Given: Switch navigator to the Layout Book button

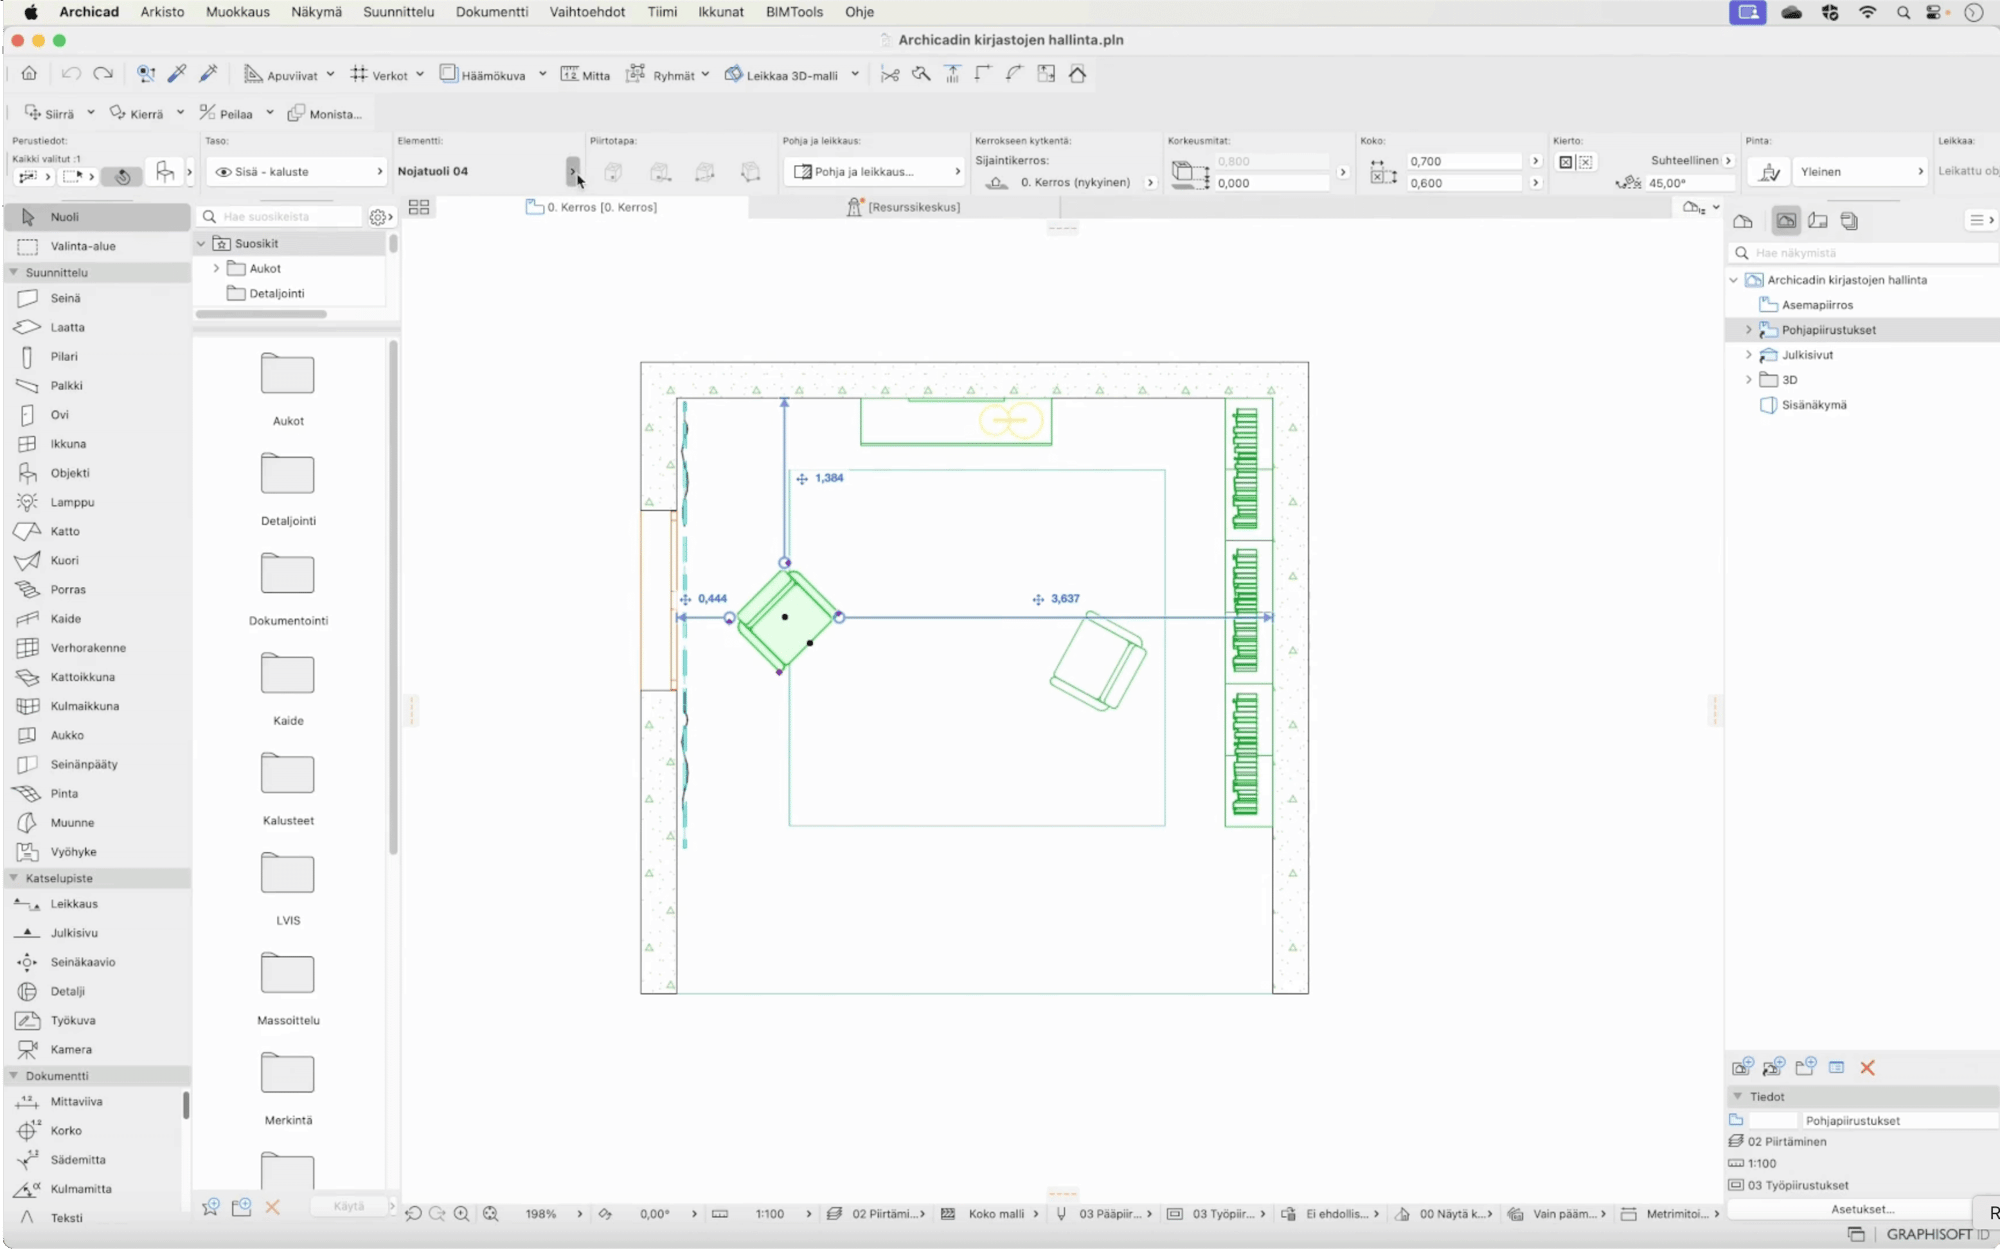Looking at the screenshot, I should (1818, 220).
